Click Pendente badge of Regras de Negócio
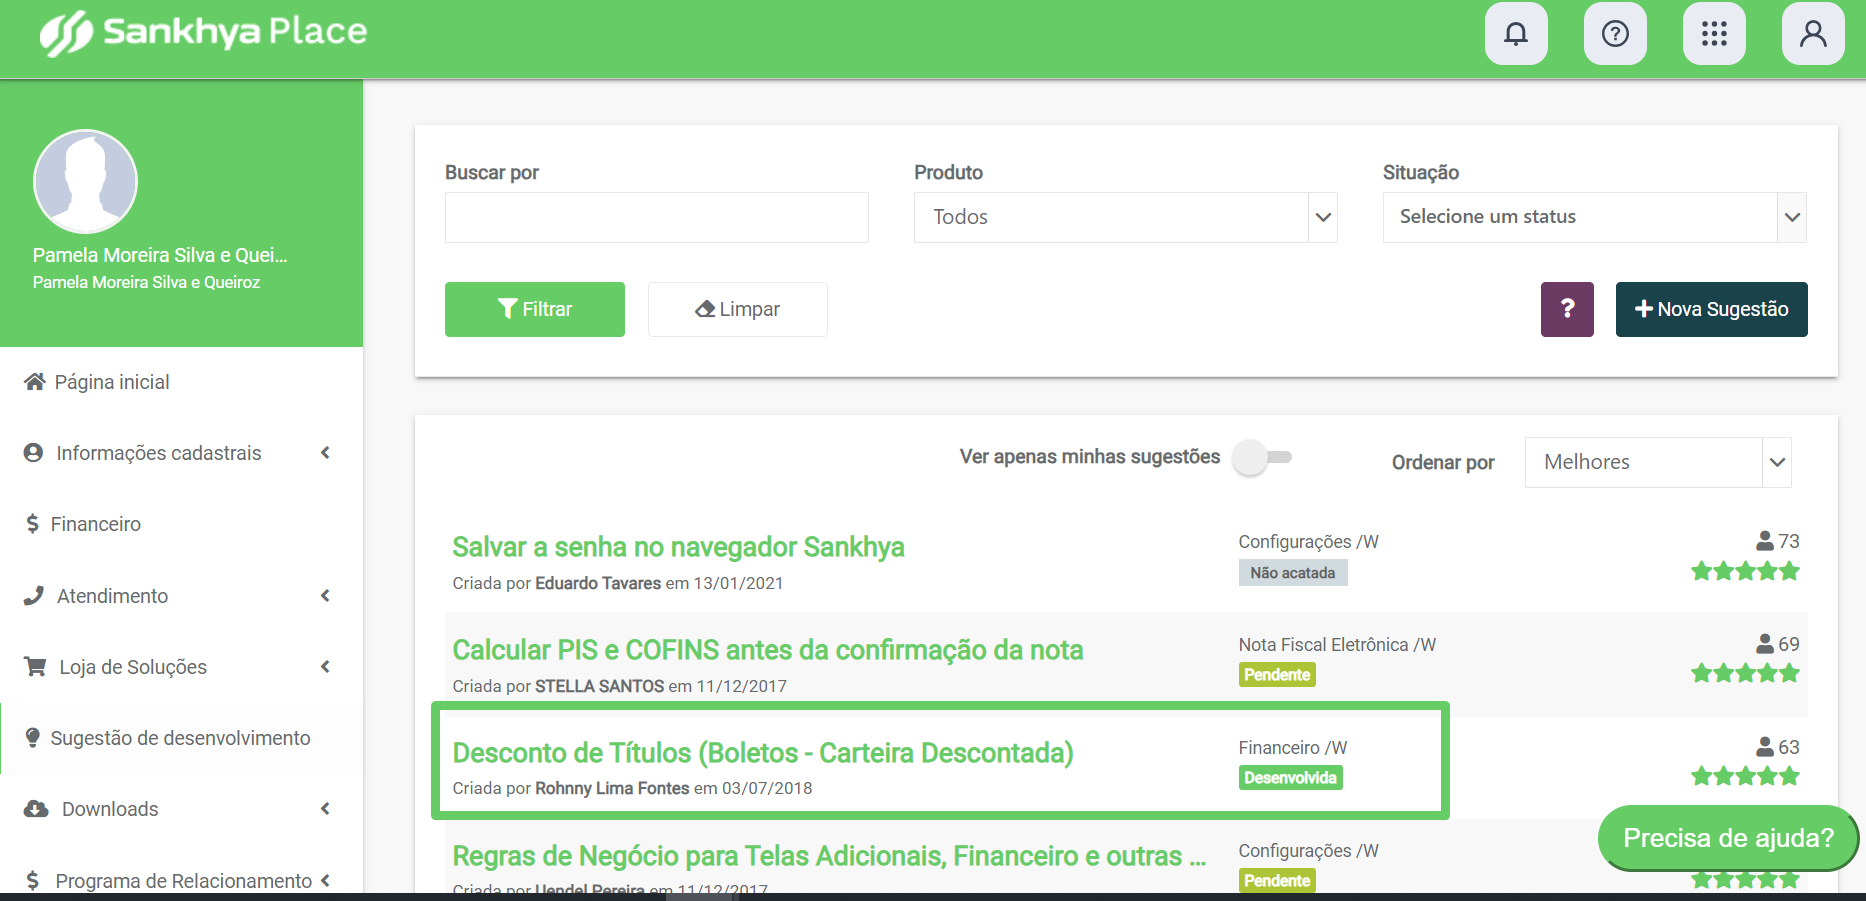 tap(1277, 881)
